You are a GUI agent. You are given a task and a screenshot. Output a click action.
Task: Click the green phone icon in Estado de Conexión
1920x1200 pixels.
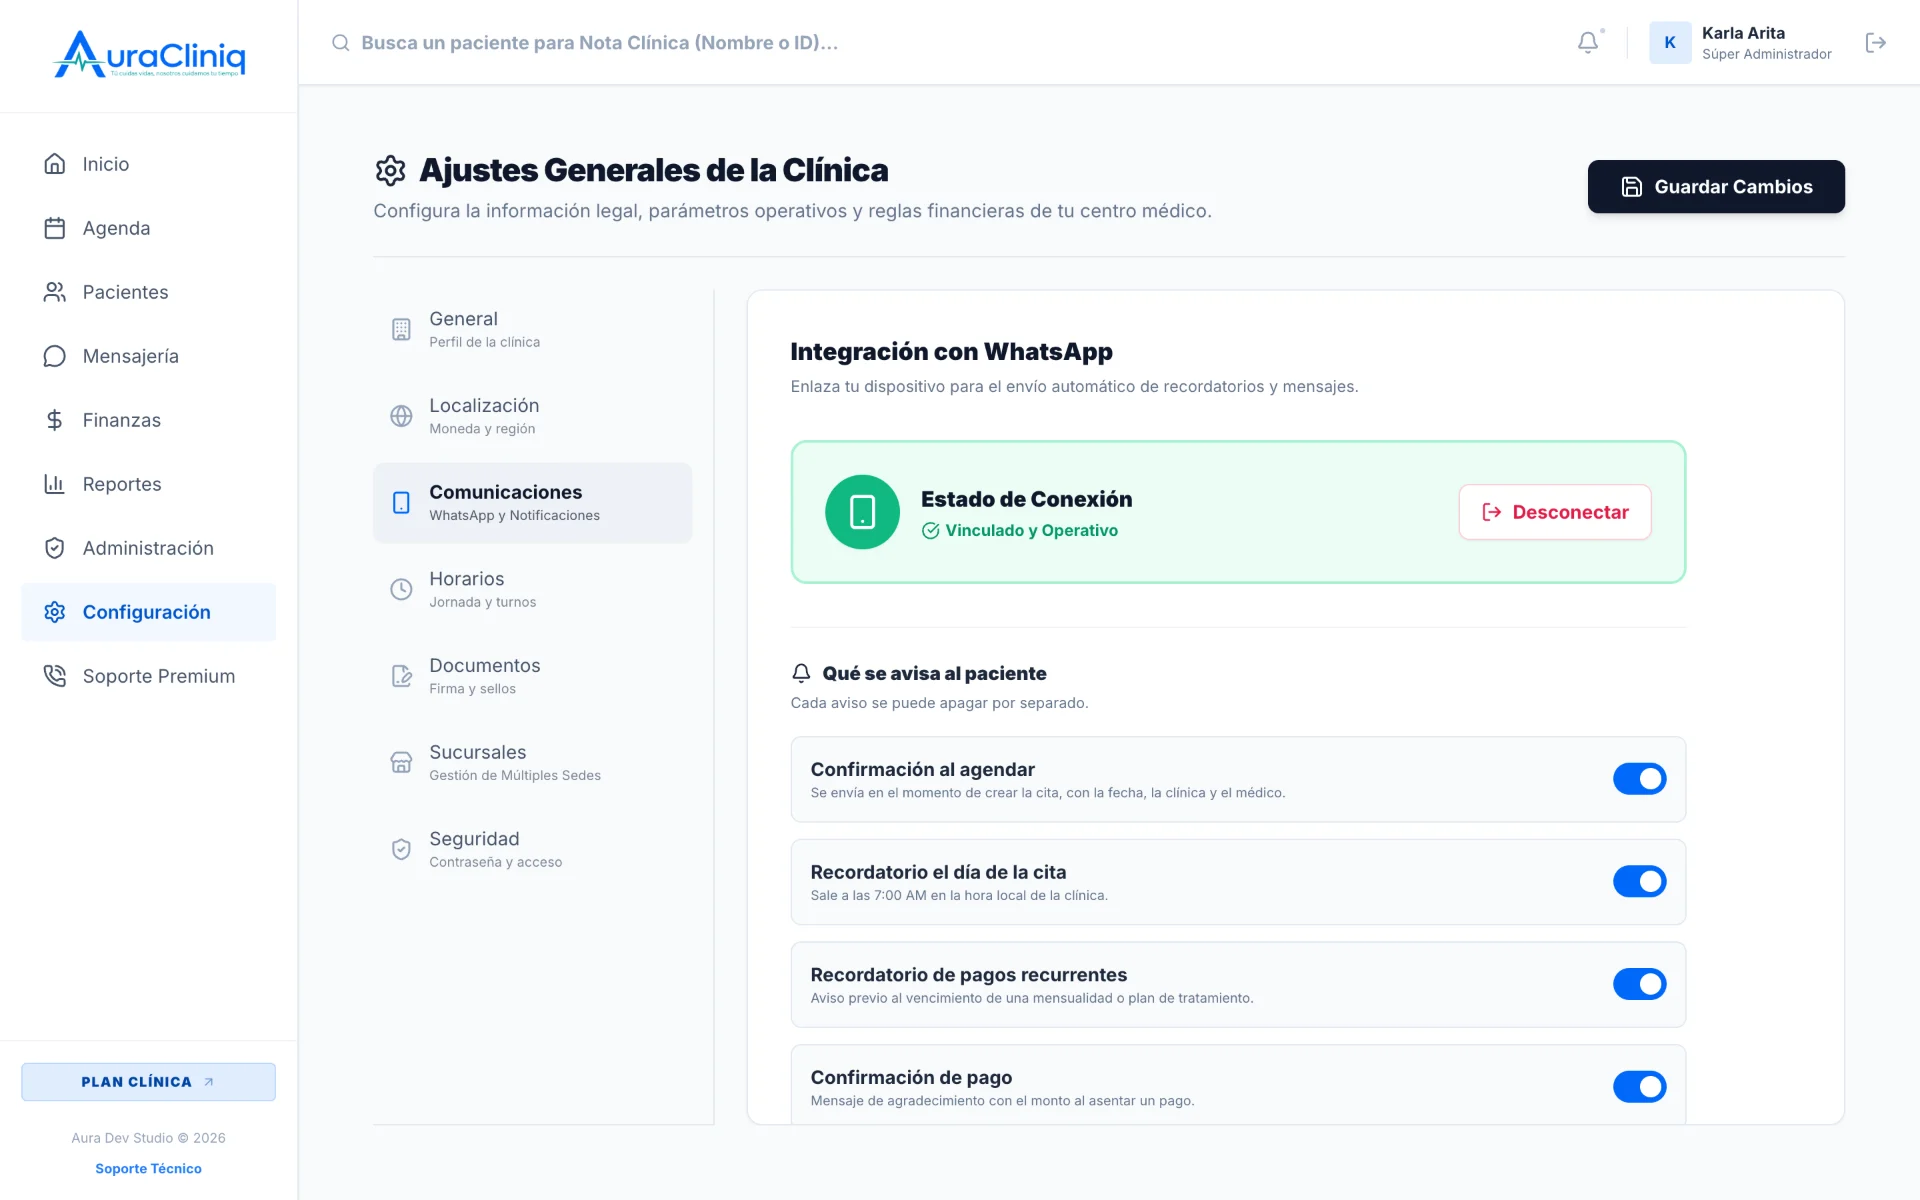(862, 512)
